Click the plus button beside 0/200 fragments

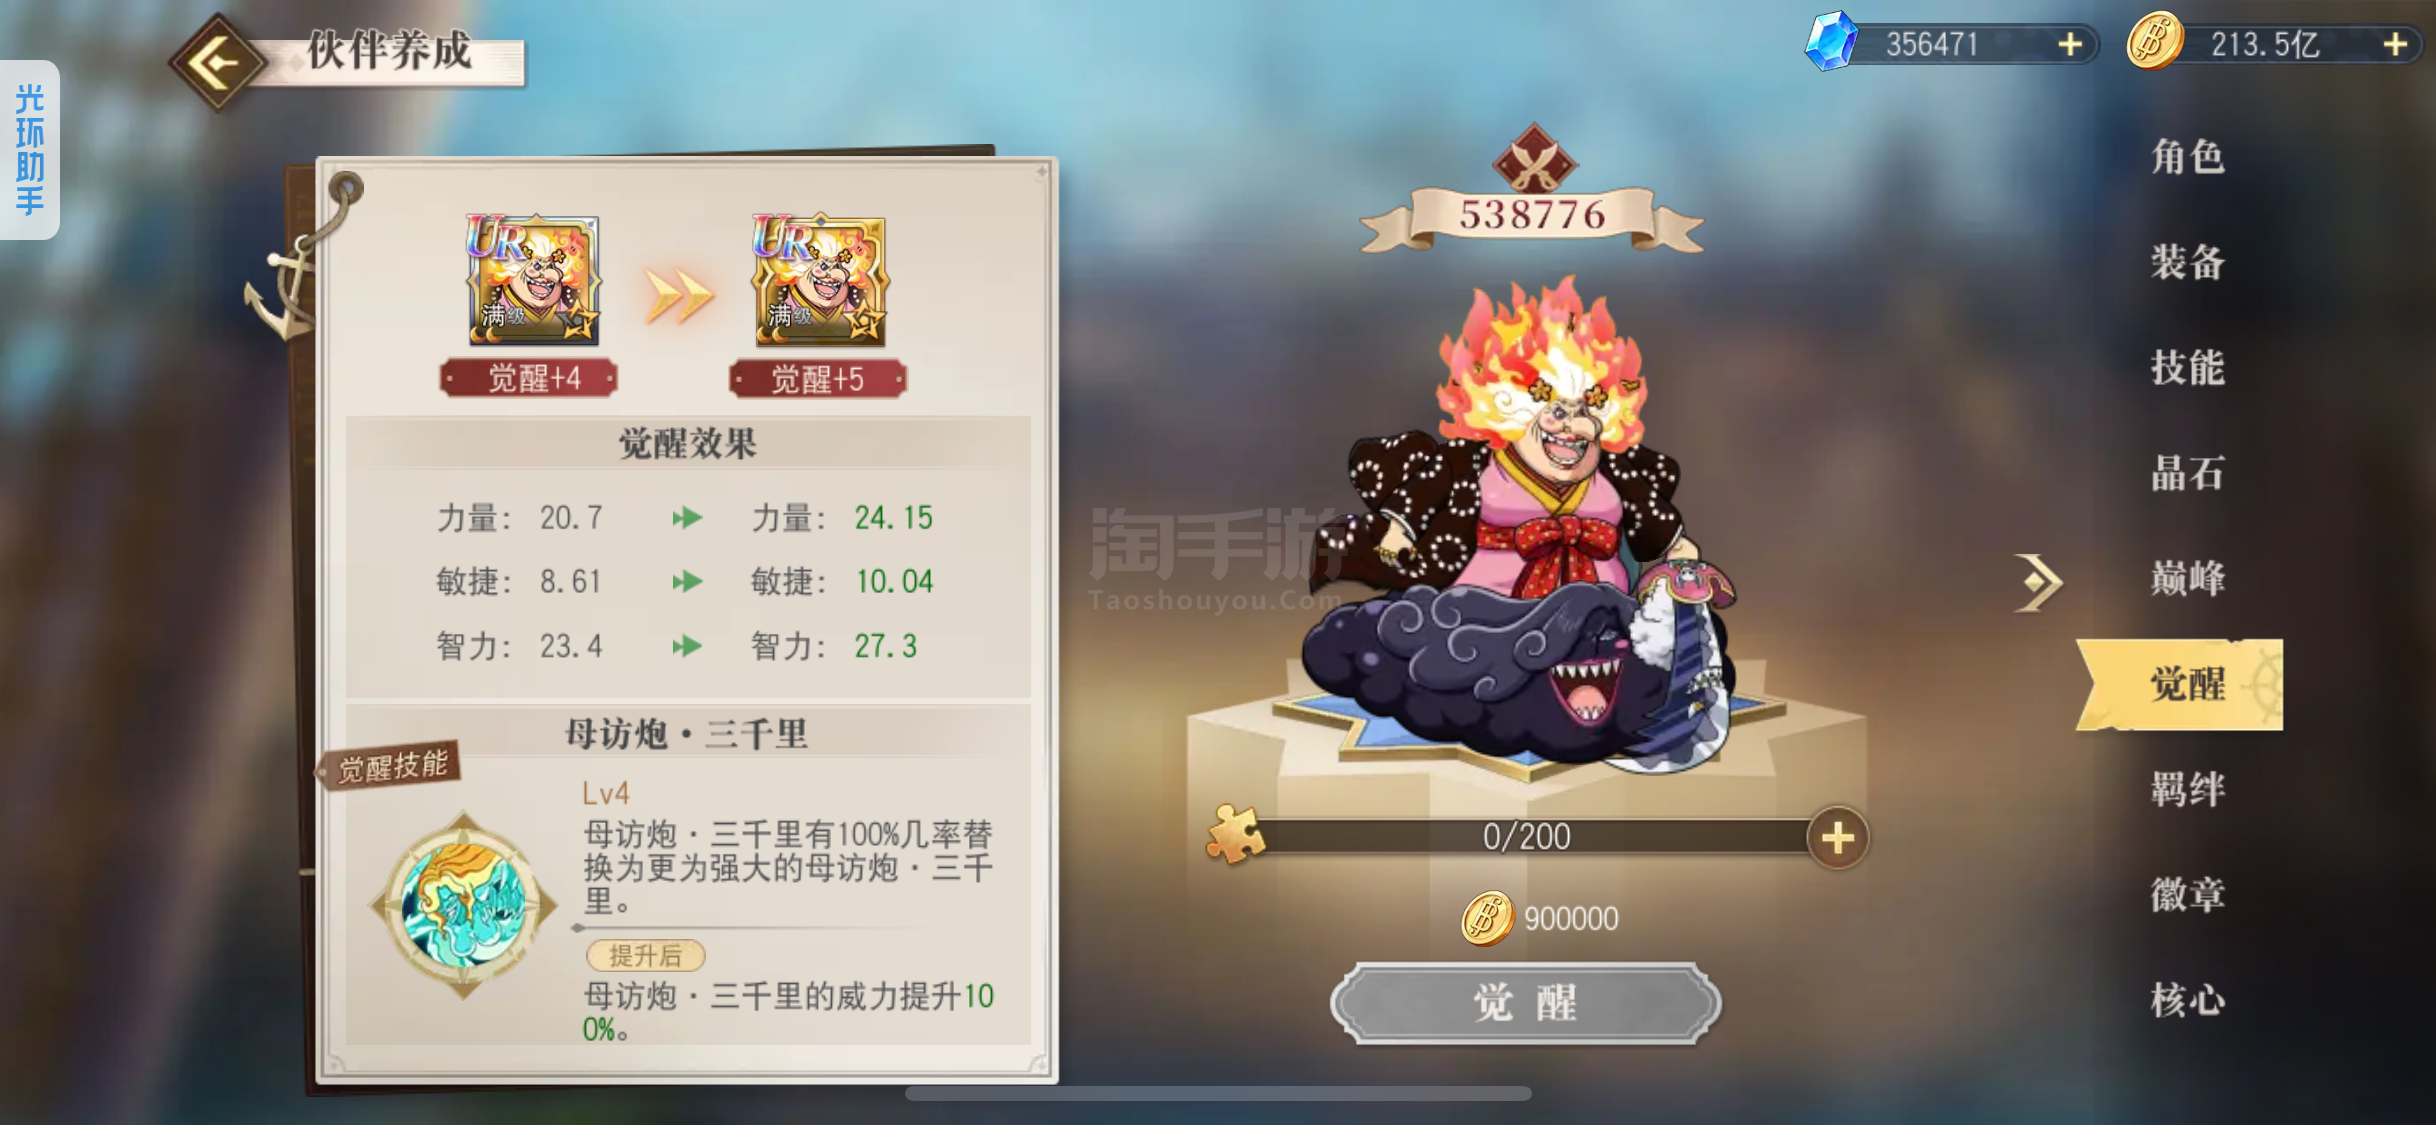point(1837,838)
